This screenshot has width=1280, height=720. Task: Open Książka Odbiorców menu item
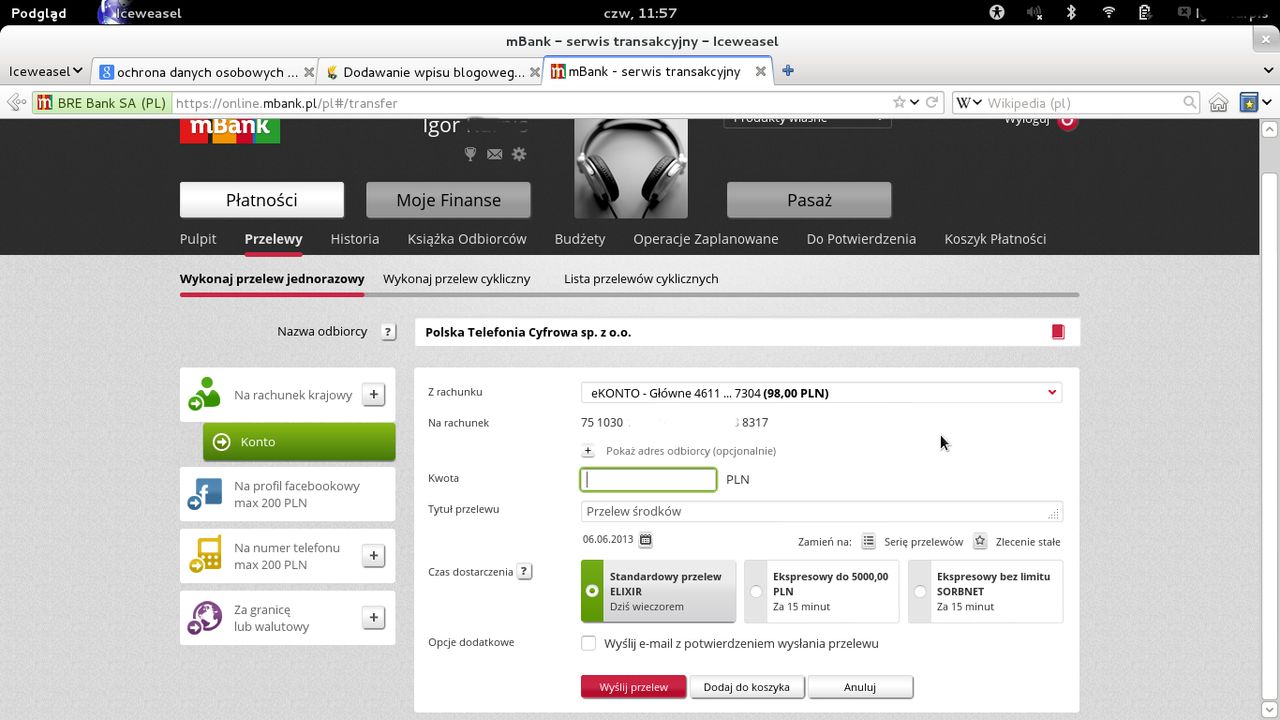point(467,239)
